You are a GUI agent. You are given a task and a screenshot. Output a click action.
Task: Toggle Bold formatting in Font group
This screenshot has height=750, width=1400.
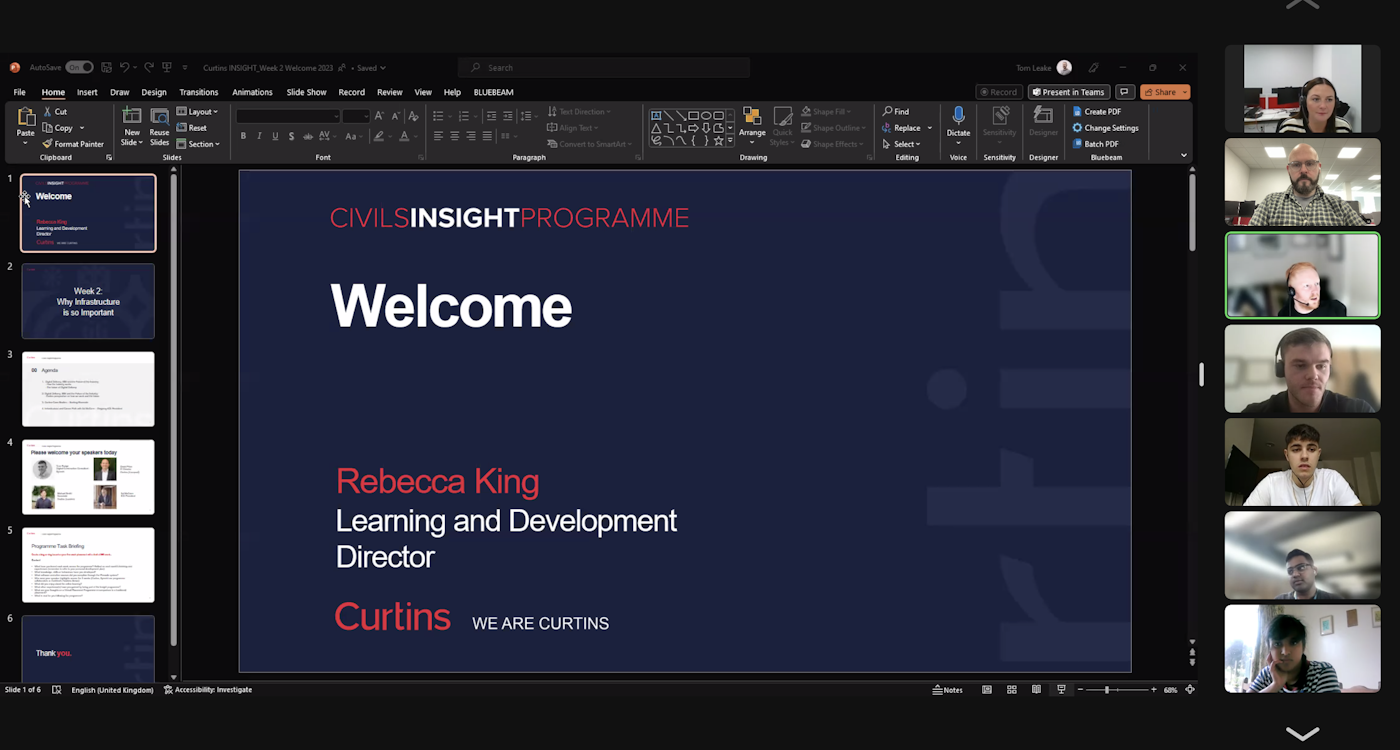pos(243,136)
